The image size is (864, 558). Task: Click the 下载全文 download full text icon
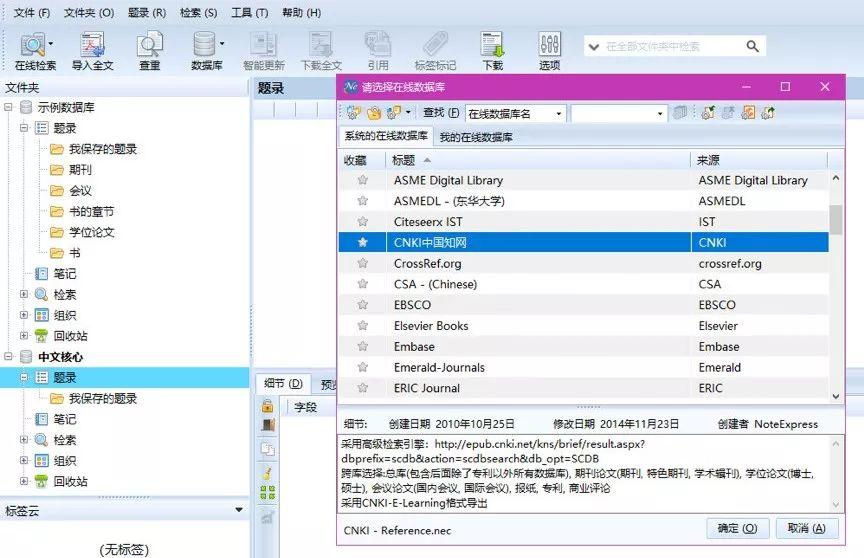[321, 45]
